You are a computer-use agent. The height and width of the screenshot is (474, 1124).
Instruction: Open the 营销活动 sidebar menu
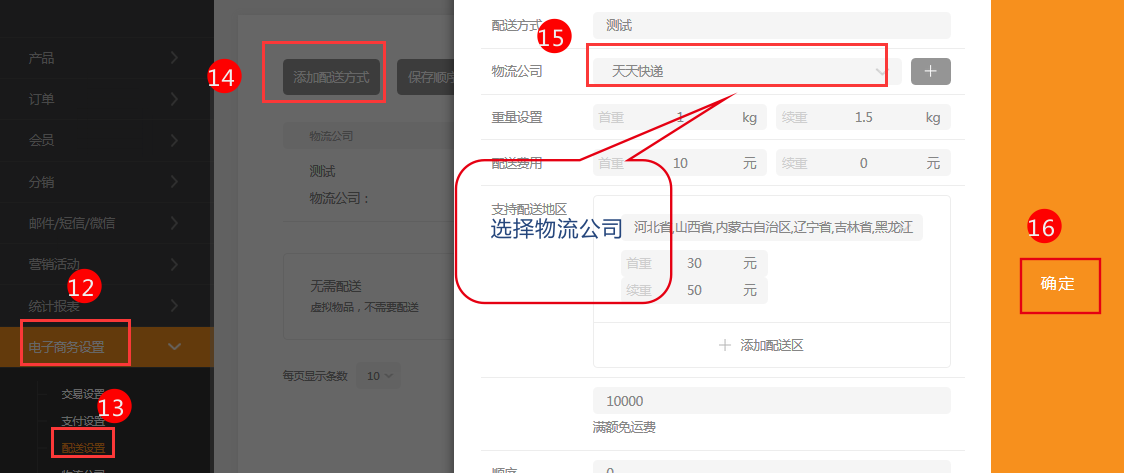[106, 264]
